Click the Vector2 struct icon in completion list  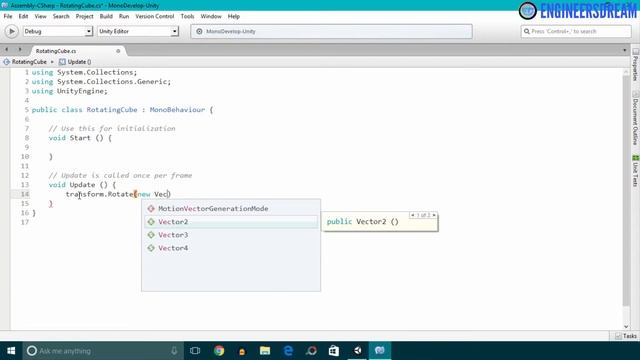point(151,222)
